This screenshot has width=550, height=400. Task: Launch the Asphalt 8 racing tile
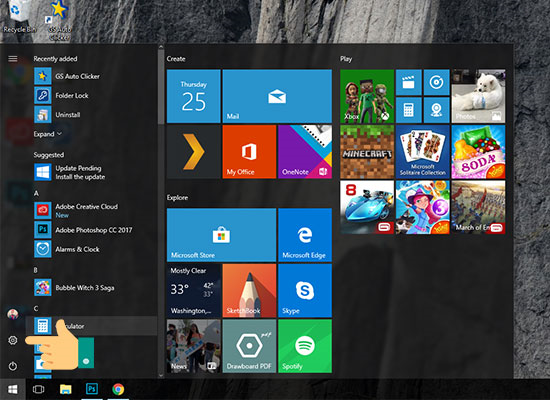(367, 207)
